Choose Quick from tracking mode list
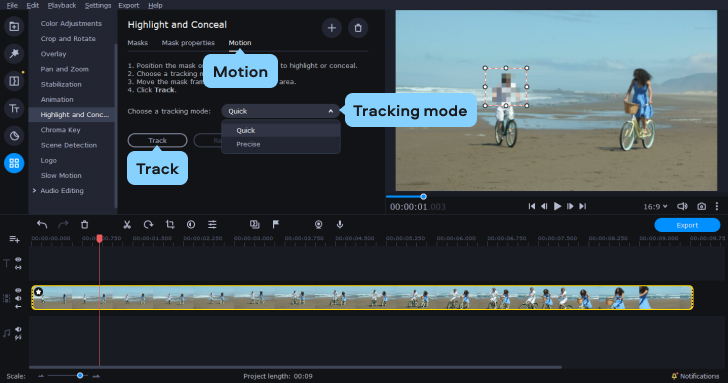The width and height of the screenshot is (728, 383). point(280,130)
